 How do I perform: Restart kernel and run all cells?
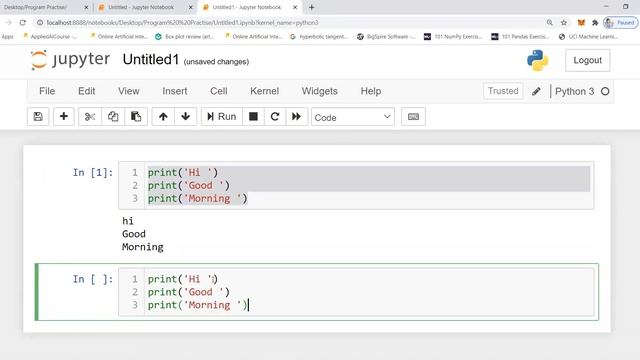(297, 117)
